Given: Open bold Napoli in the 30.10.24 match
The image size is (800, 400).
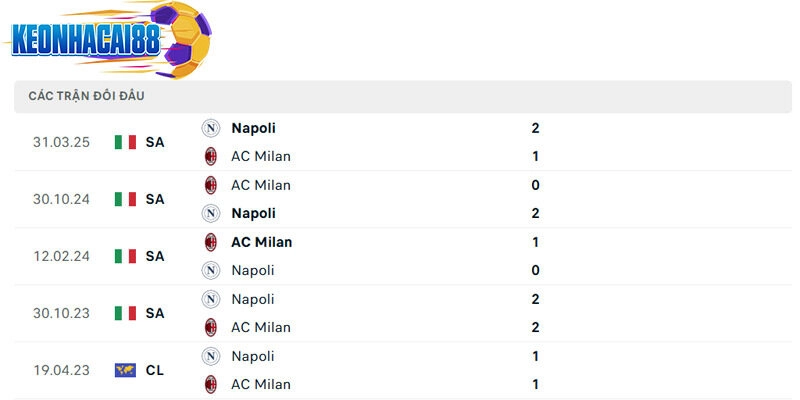Looking at the screenshot, I should [x=253, y=213].
